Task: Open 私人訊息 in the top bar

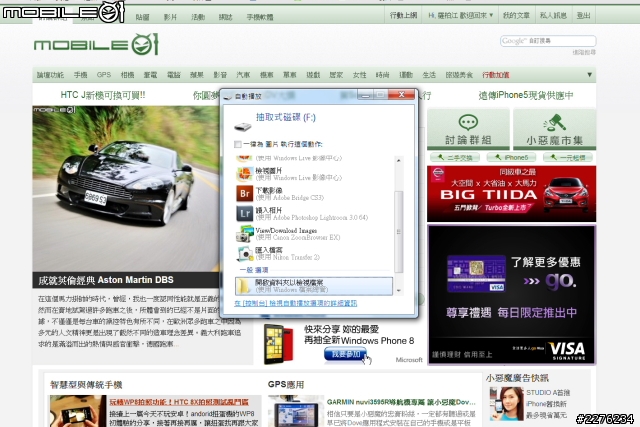Action: [553, 15]
